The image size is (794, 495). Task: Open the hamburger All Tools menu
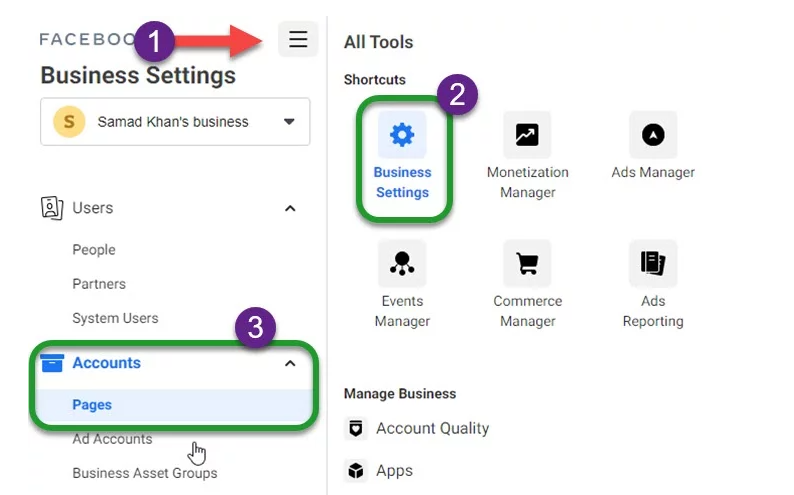click(x=298, y=39)
